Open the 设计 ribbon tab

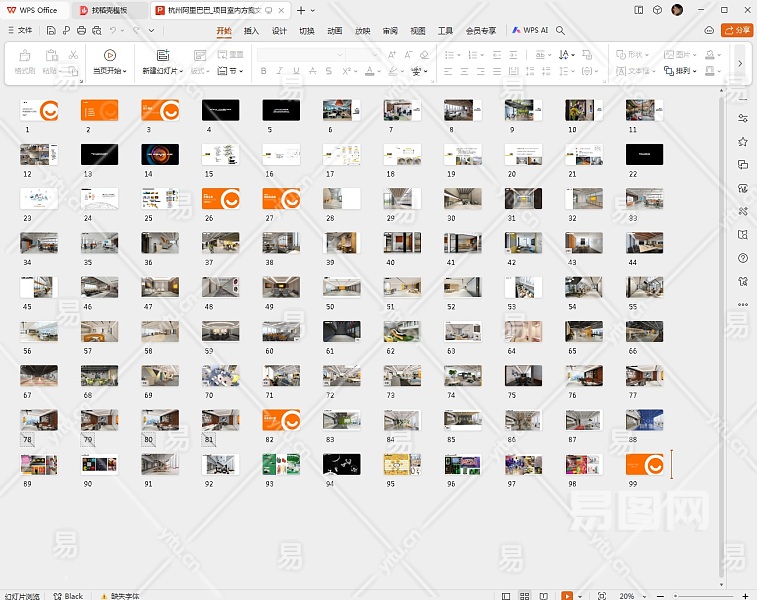point(279,31)
